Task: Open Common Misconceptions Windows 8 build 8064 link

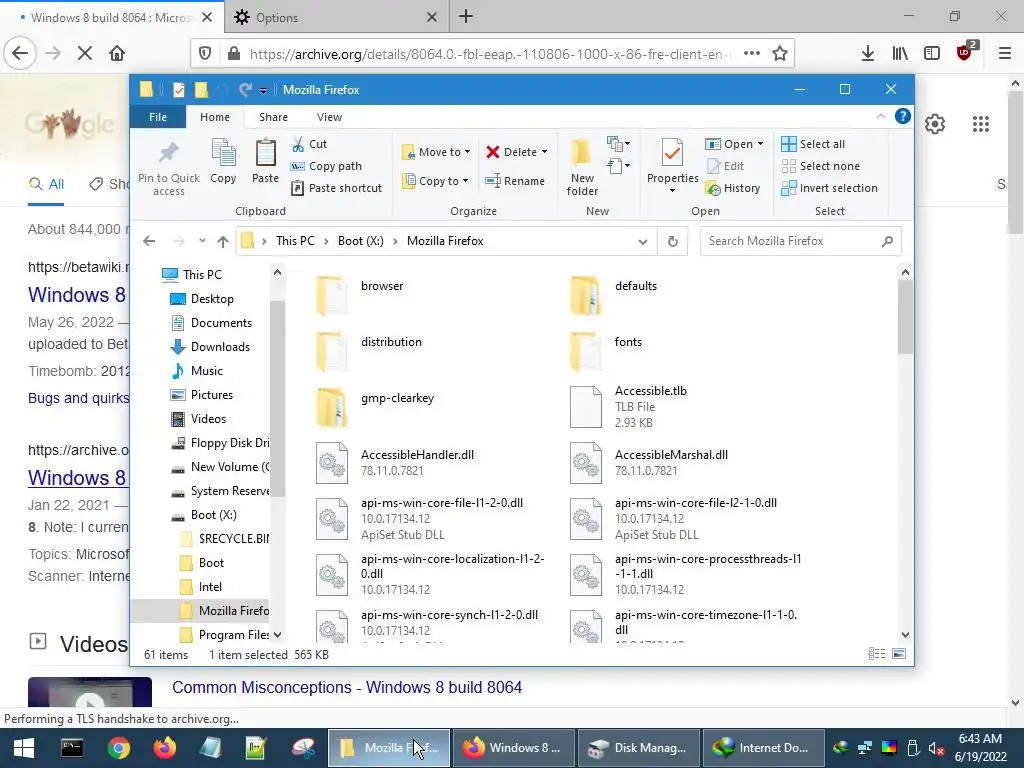Action: [x=347, y=687]
